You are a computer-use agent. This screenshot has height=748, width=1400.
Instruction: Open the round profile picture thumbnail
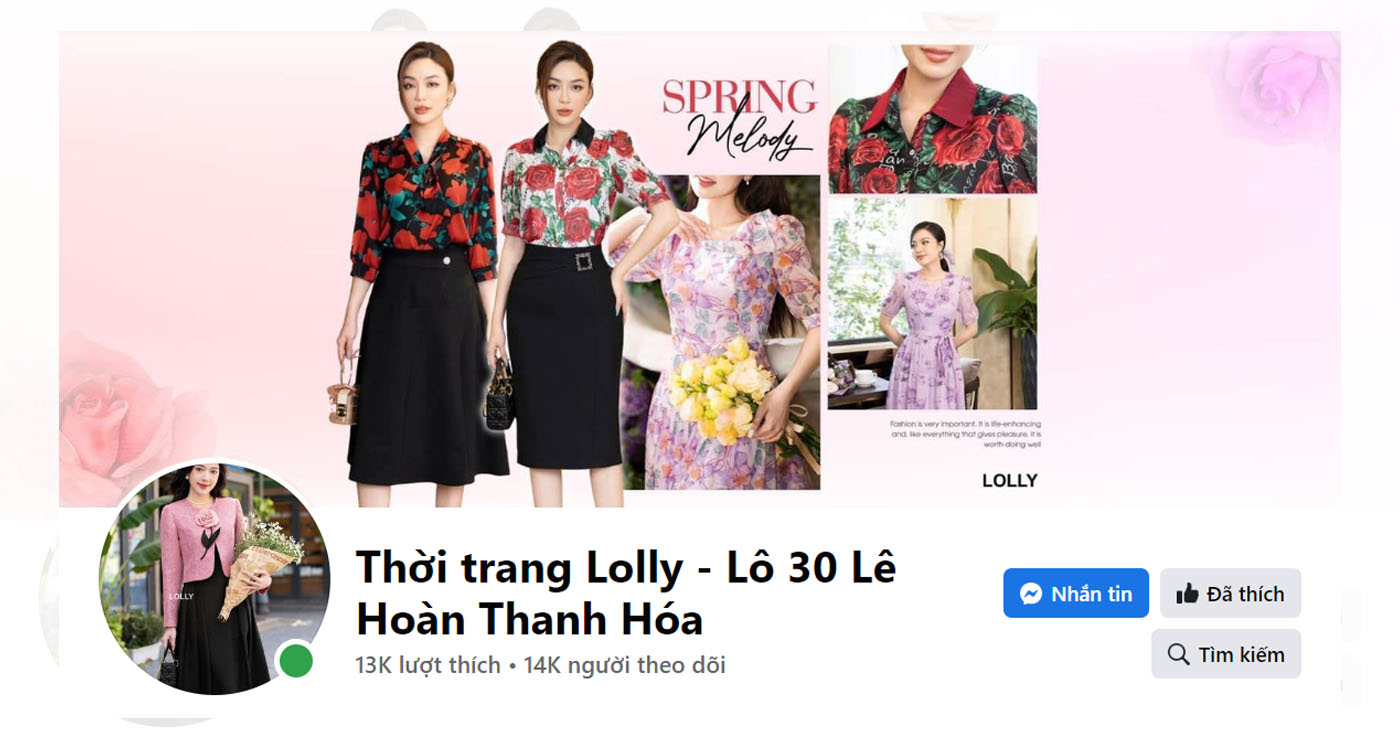click(x=214, y=579)
